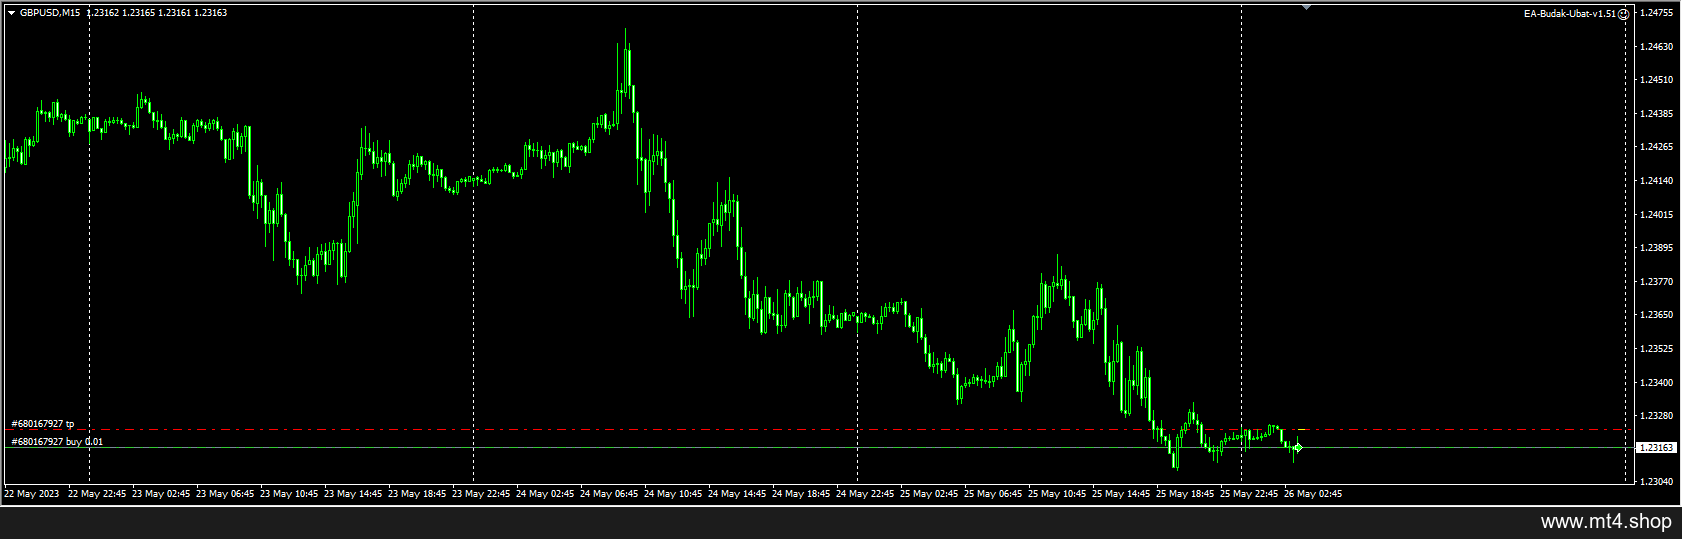The height and width of the screenshot is (539, 1682).
Task: Click the 1.23040 price axis label
Action: pyautogui.click(x=1657, y=482)
